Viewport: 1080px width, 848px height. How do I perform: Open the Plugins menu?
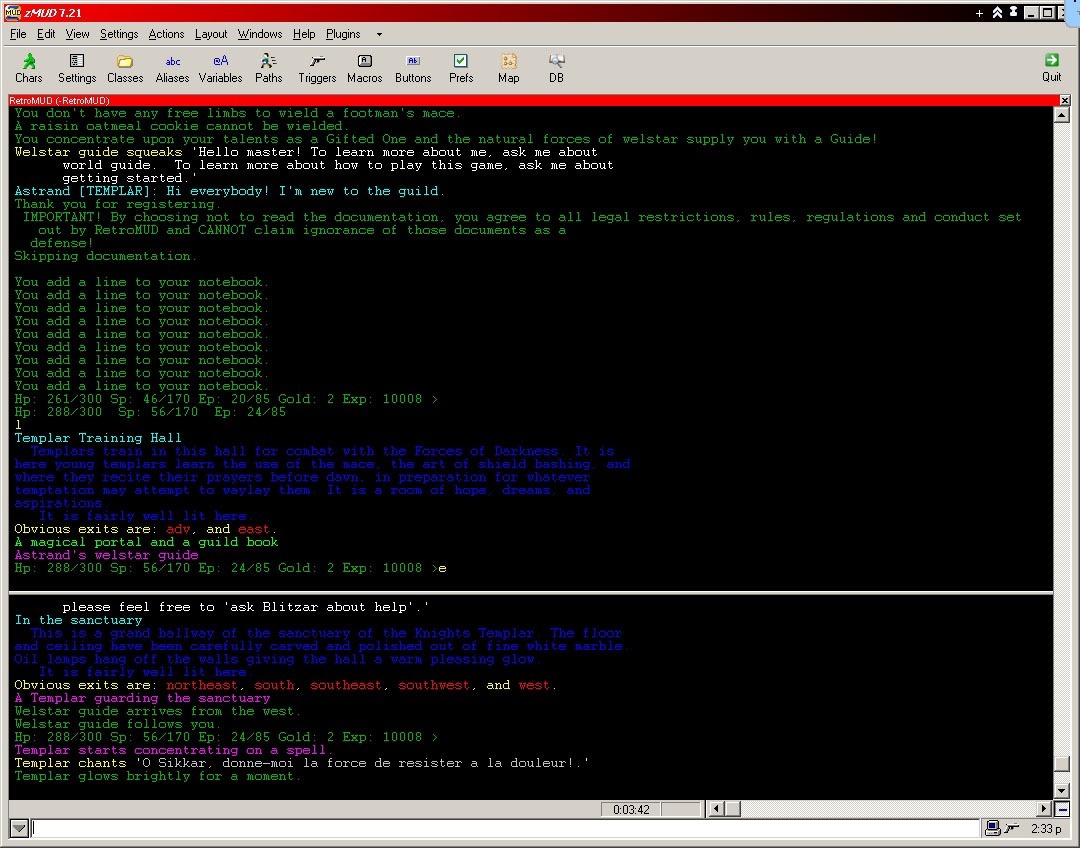tap(342, 34)
